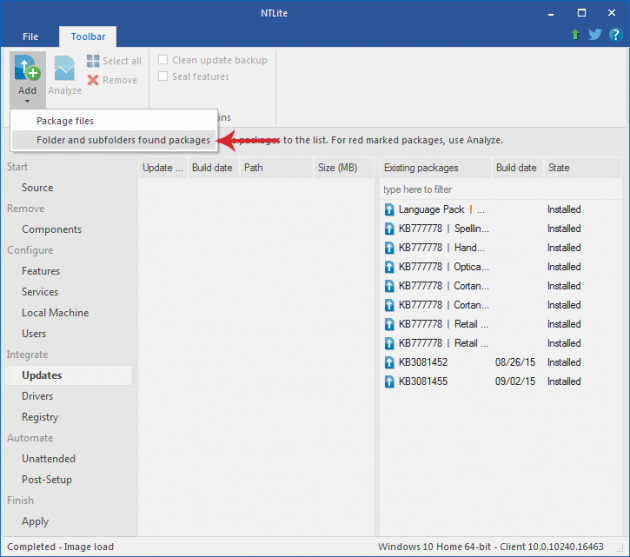The width and height of the screenshot is (630, 557).
Task: Toggle the Seal features checkbox
Action: [163, 77]
